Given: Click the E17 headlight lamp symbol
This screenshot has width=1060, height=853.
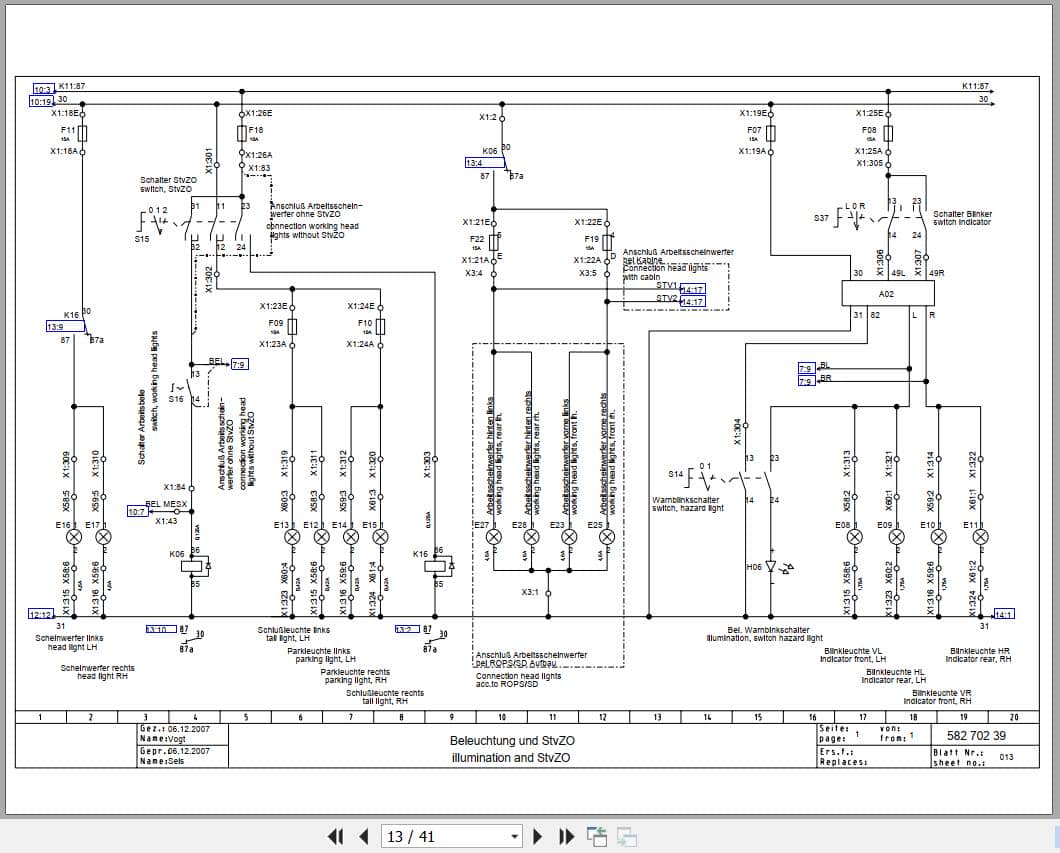Looking at the screenshot, I should tap(103, 537).
